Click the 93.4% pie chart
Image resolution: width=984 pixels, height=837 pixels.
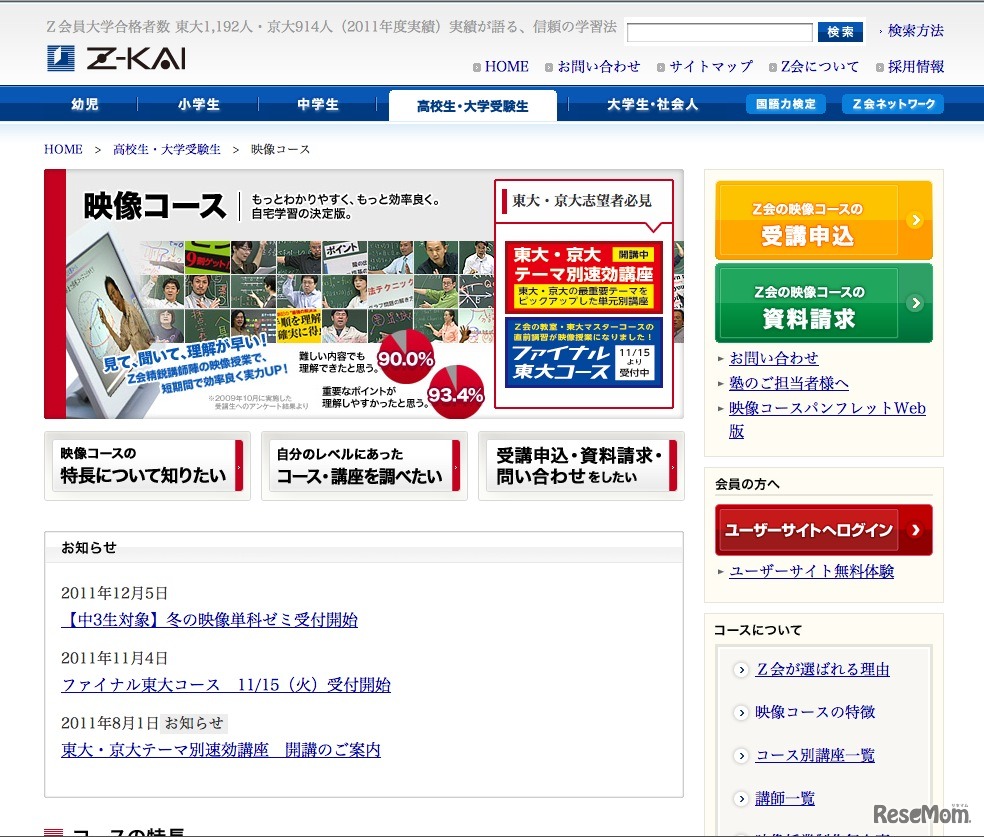tap(456, 392)
